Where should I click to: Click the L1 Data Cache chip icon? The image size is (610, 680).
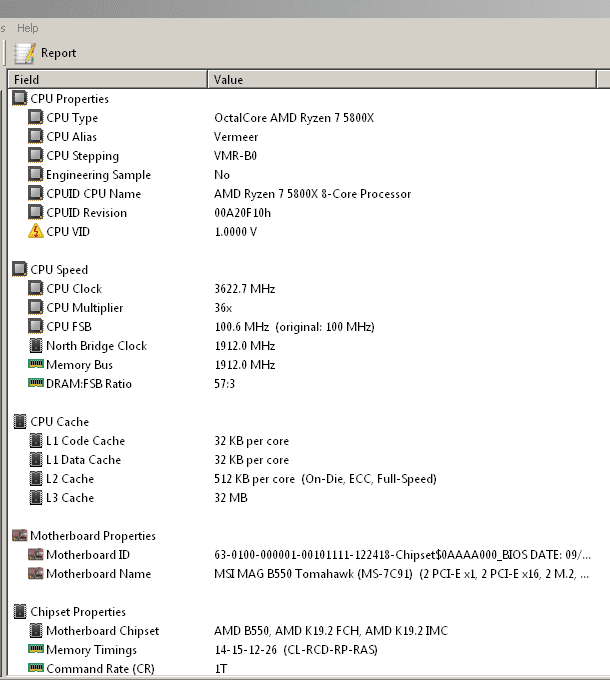36,460
